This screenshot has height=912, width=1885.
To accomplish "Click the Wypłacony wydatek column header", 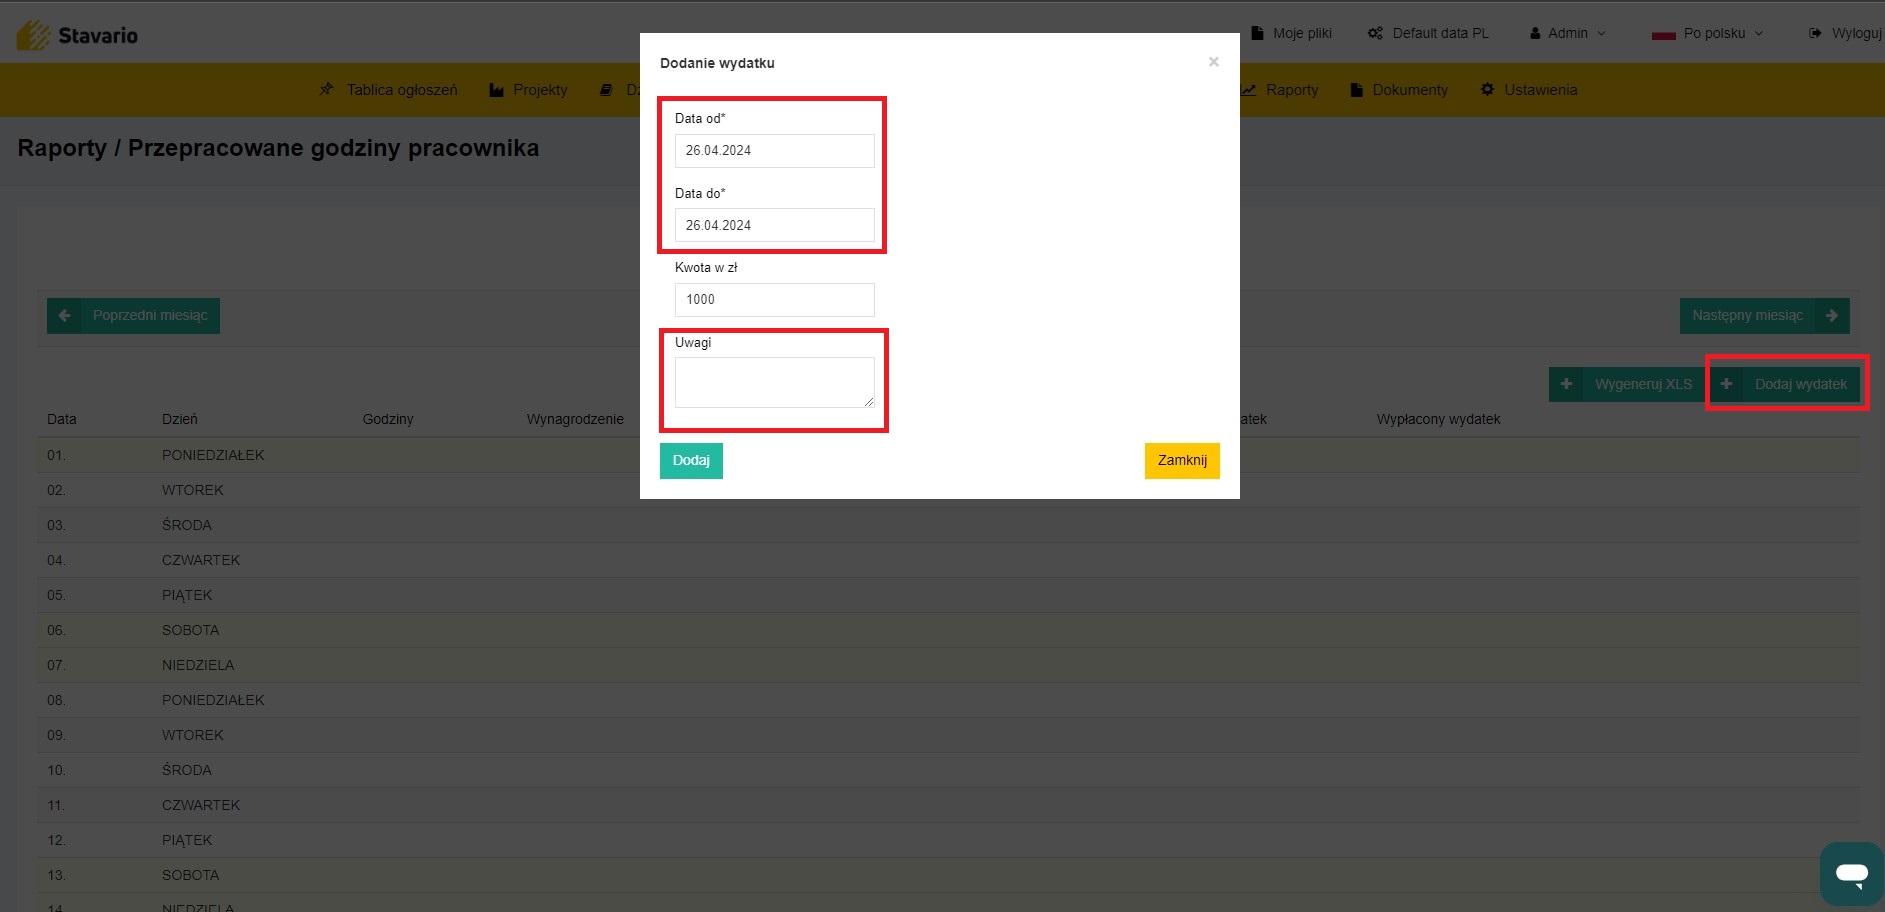I will (x=1438, y=419).
